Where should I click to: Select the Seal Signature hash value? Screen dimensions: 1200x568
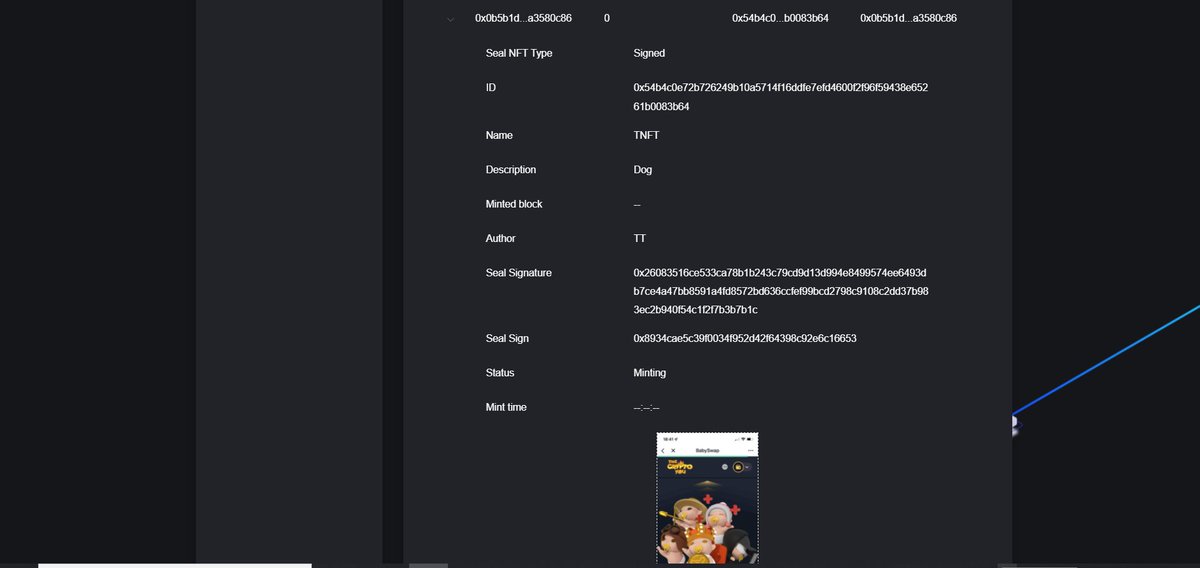(781, 291)
